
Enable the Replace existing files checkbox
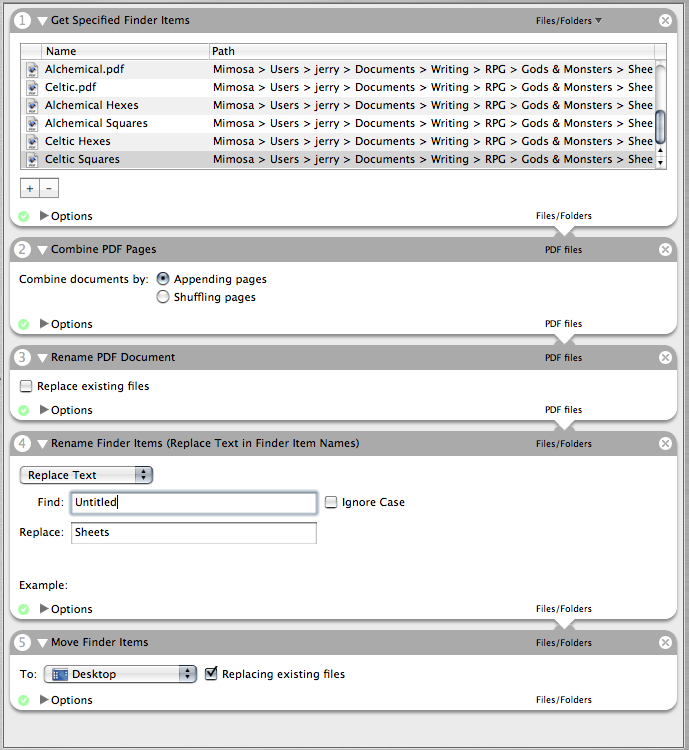point(26,386)
